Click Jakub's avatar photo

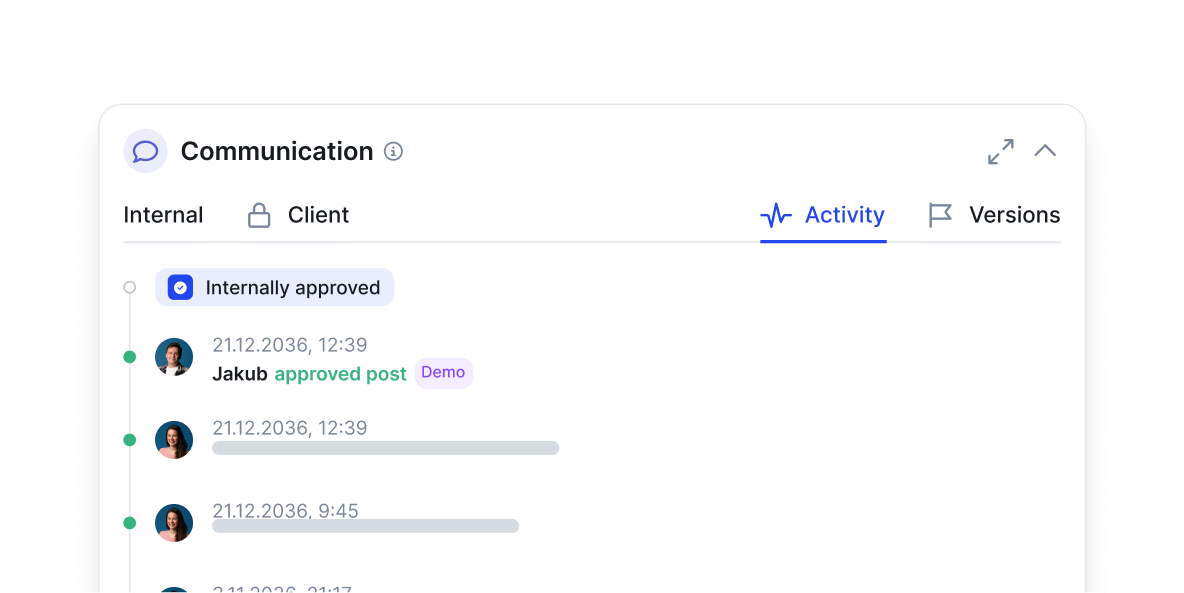(174, 357)
